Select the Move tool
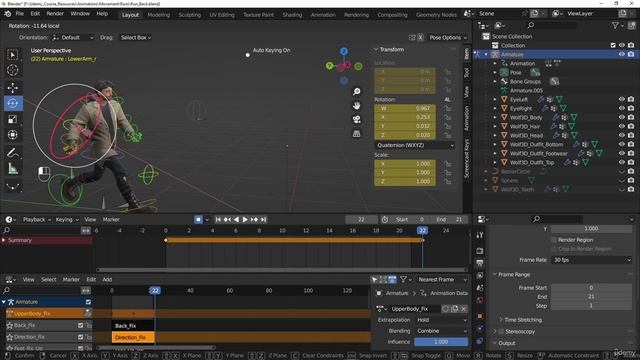Viewport: 640px width, 360px height. point(13,87)
